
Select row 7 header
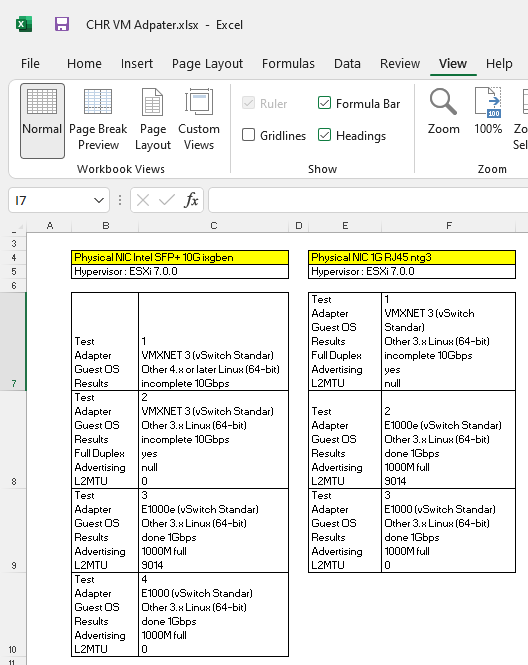click(x=14, y=341)
